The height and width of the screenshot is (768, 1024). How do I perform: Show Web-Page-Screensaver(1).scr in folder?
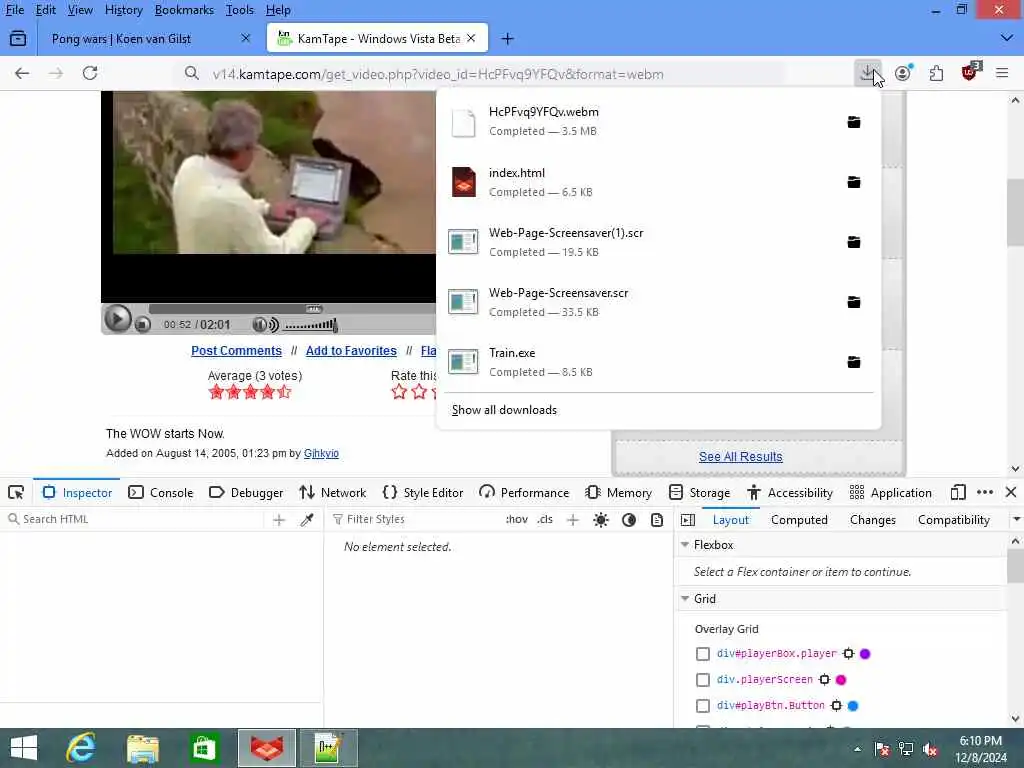pyautogui.click(x=854, y=242)
